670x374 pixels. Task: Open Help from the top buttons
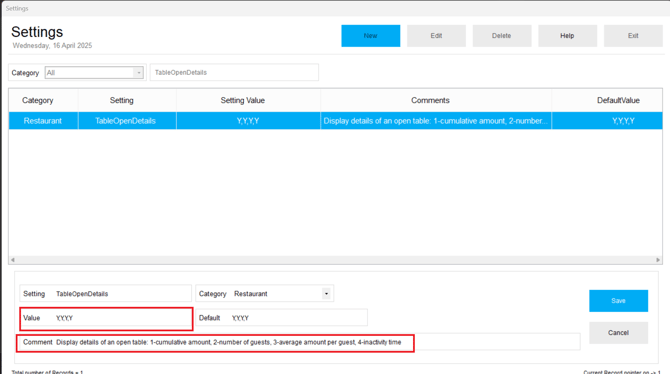(x=567, y=36)
